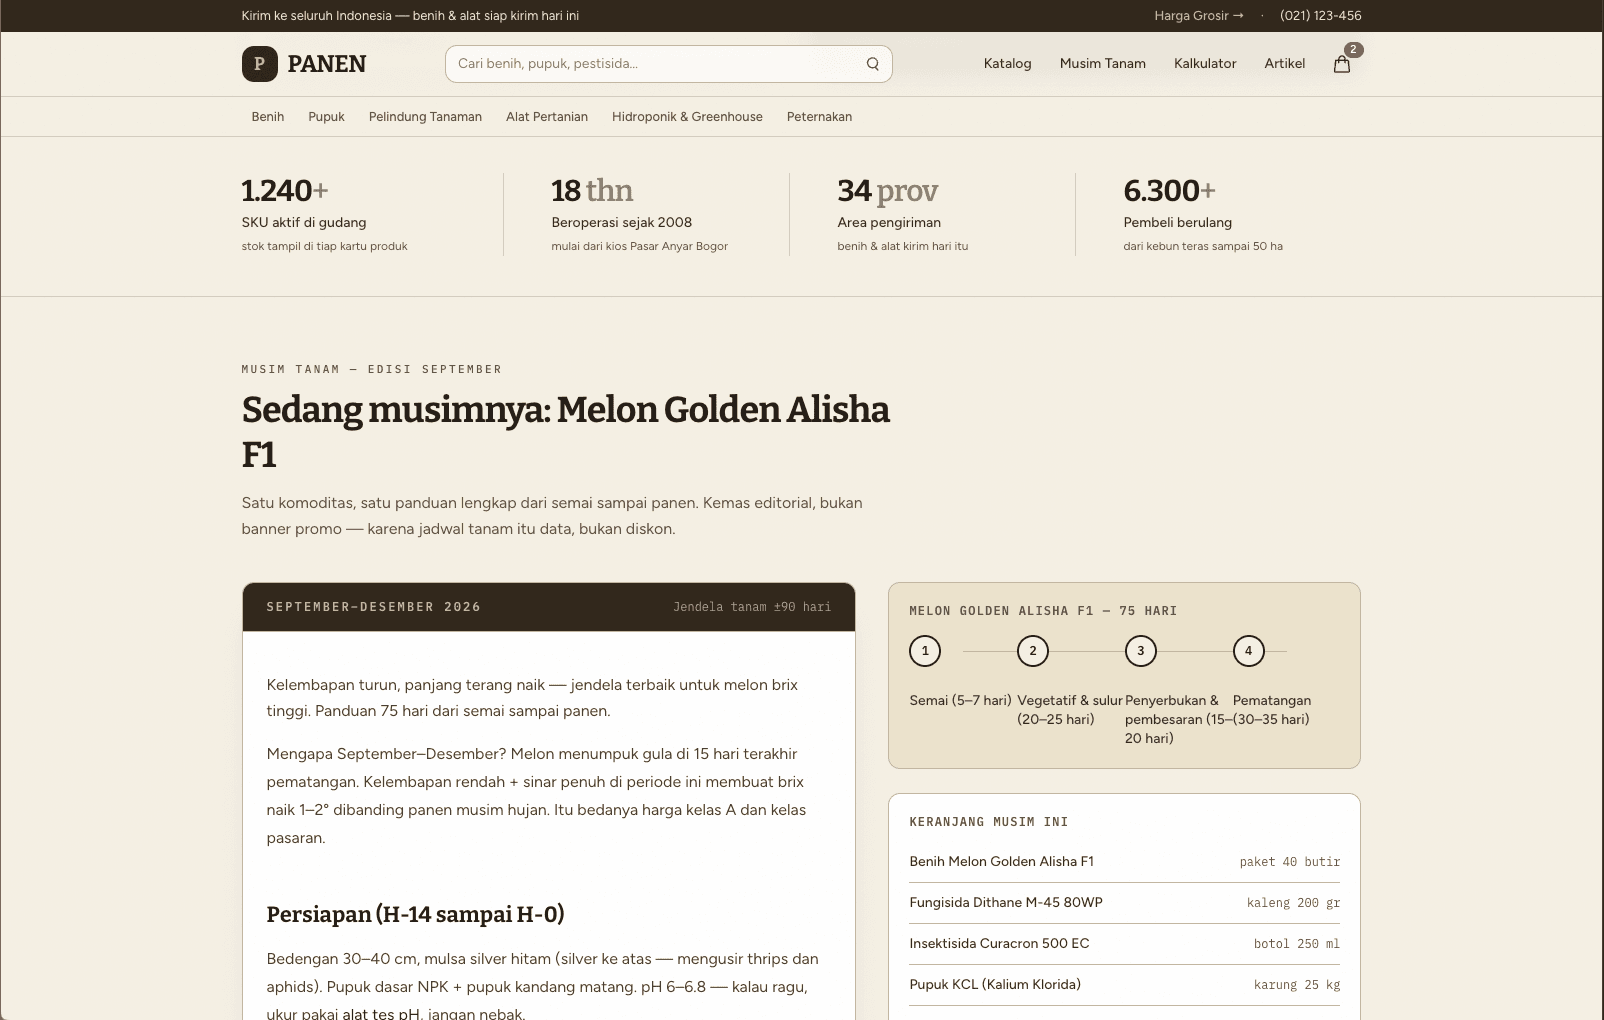Select the Benih category
Image resolution: width=1604 pixels, height=1020 pixels.
pos(268,117)
